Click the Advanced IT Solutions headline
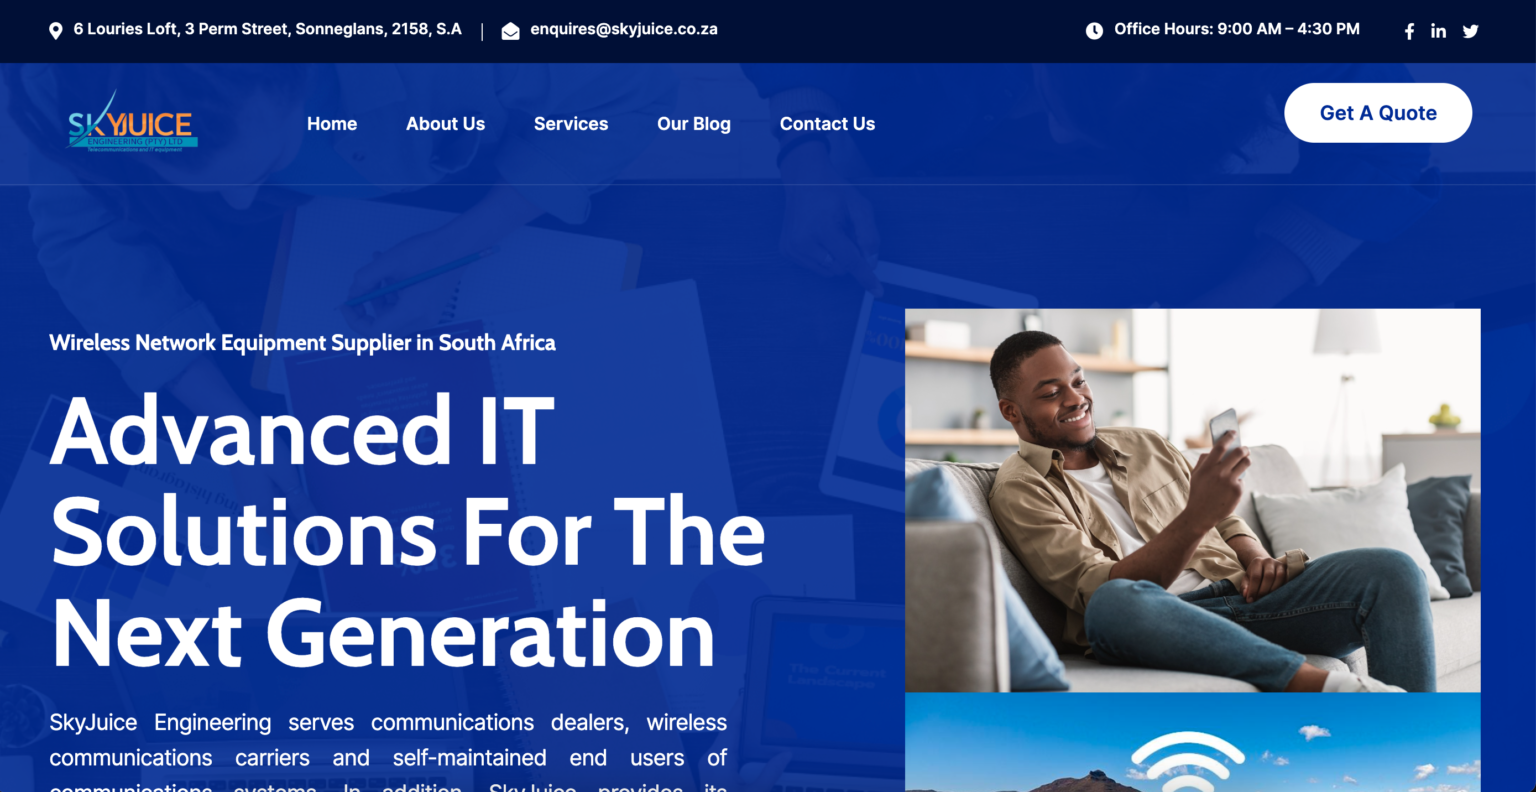 [x=408, y=533]
